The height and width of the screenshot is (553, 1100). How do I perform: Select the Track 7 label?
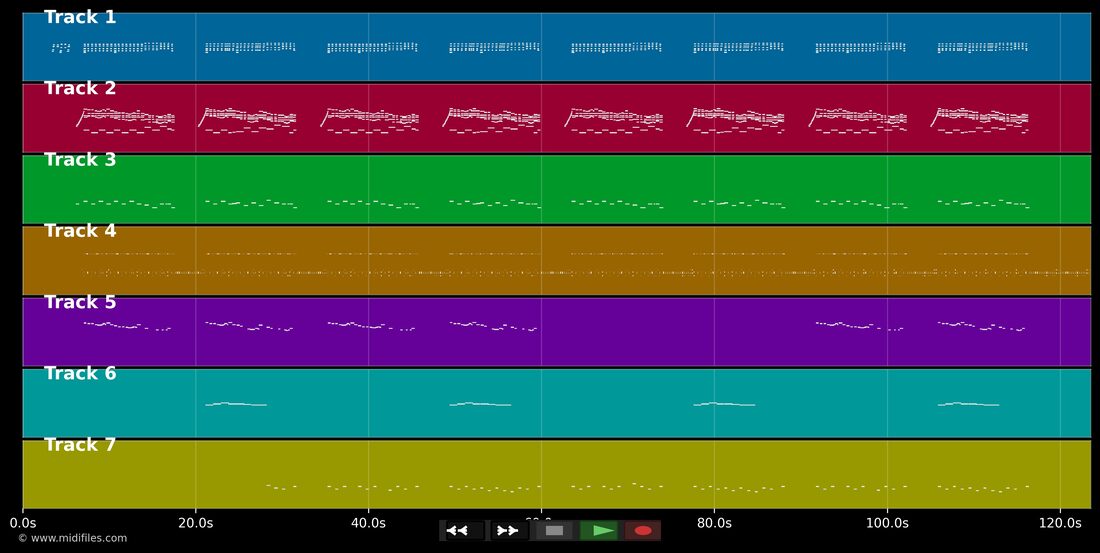[80, 445]
